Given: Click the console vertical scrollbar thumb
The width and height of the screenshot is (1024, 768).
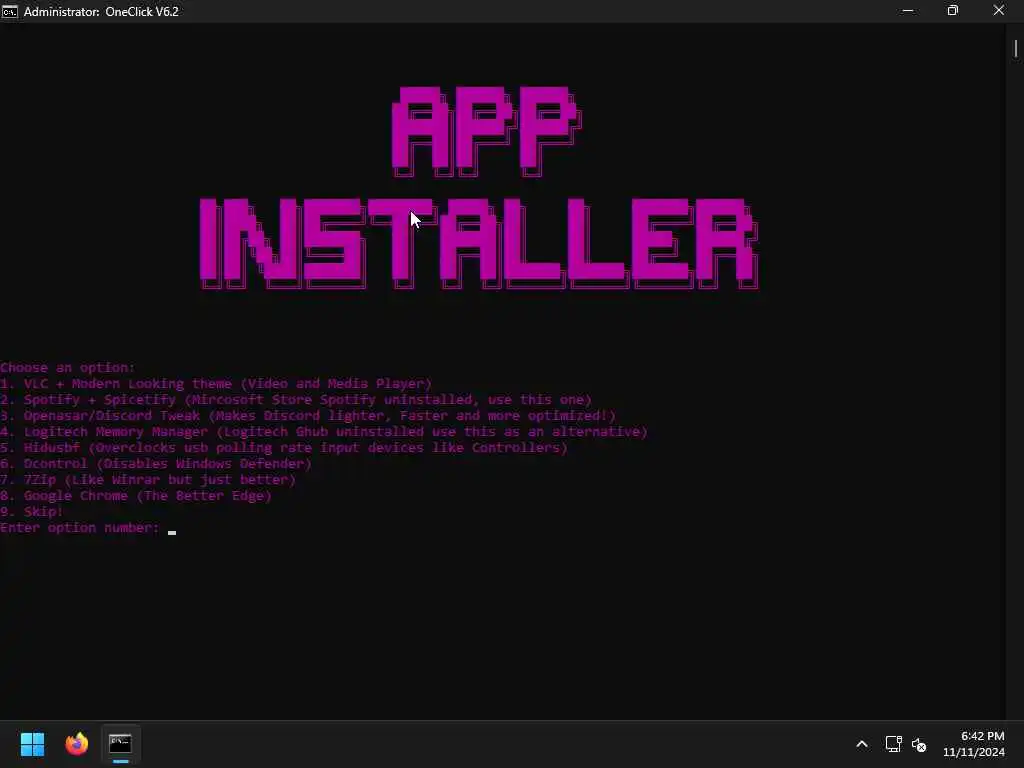Looking at the screenshot, I should (x=1016, y=48).
